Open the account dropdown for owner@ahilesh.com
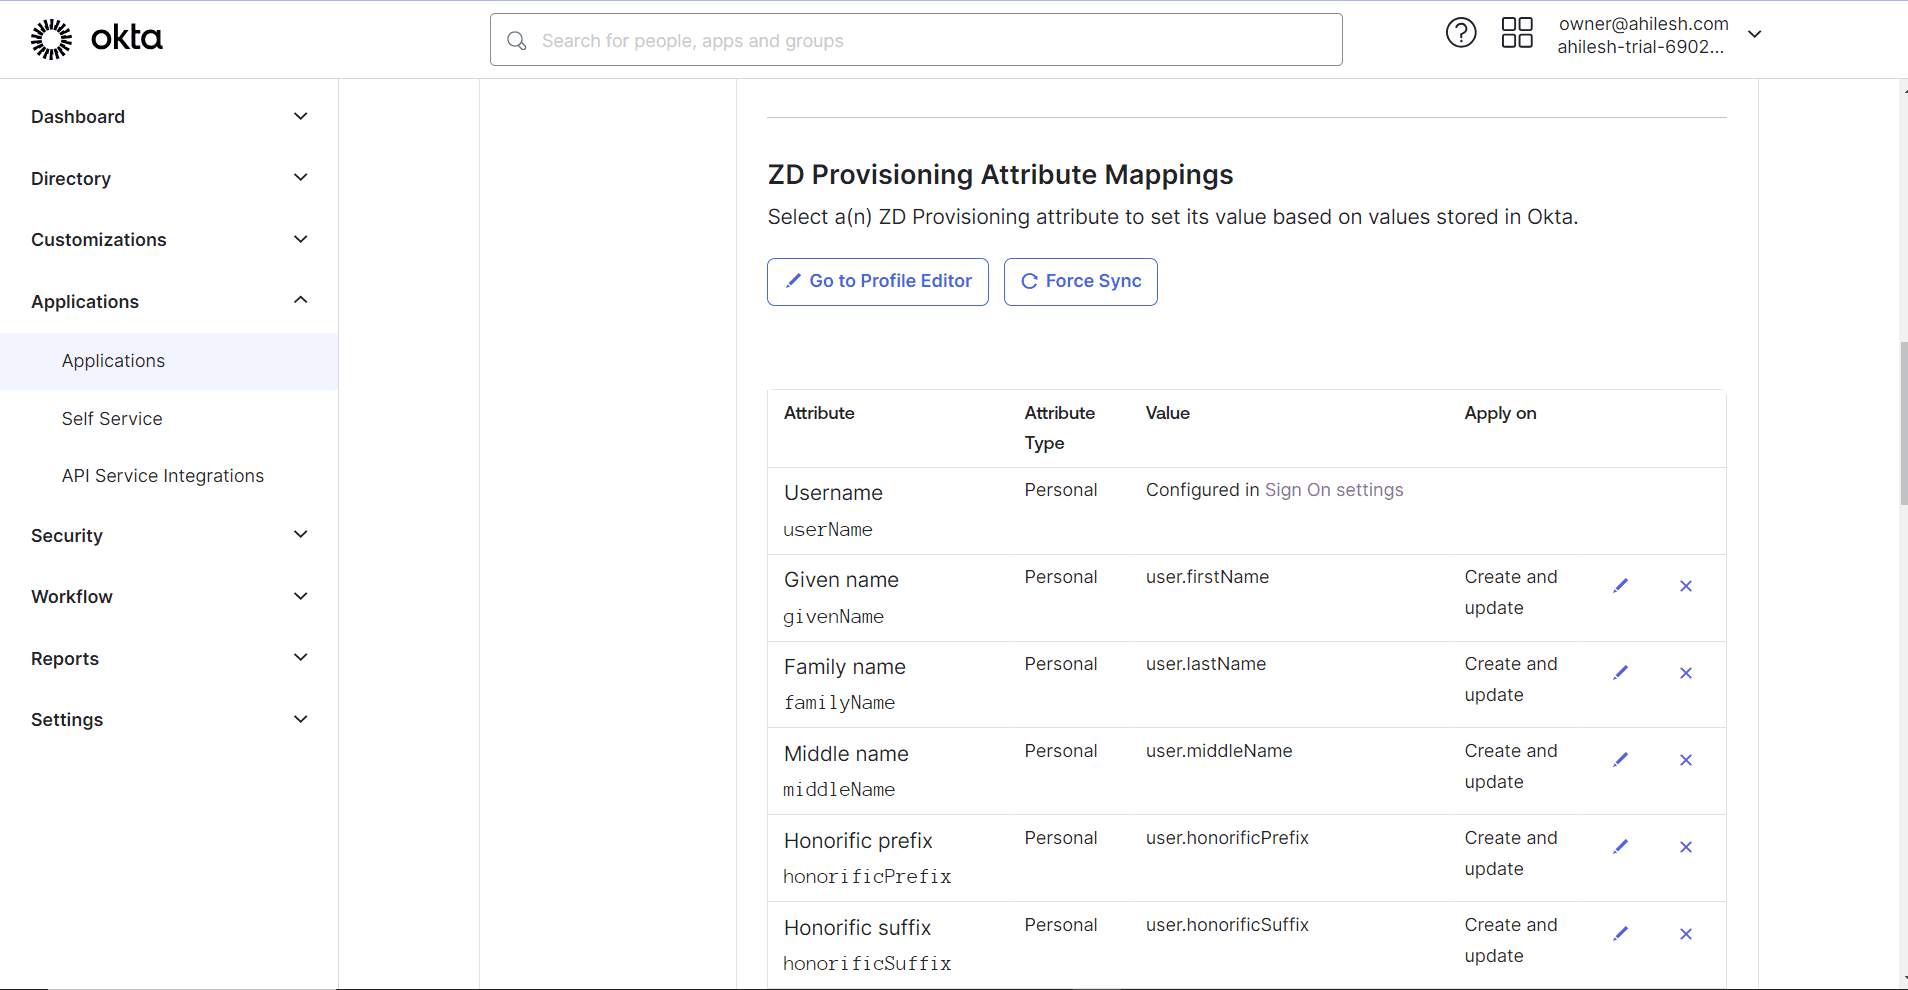 point(1754,35)
